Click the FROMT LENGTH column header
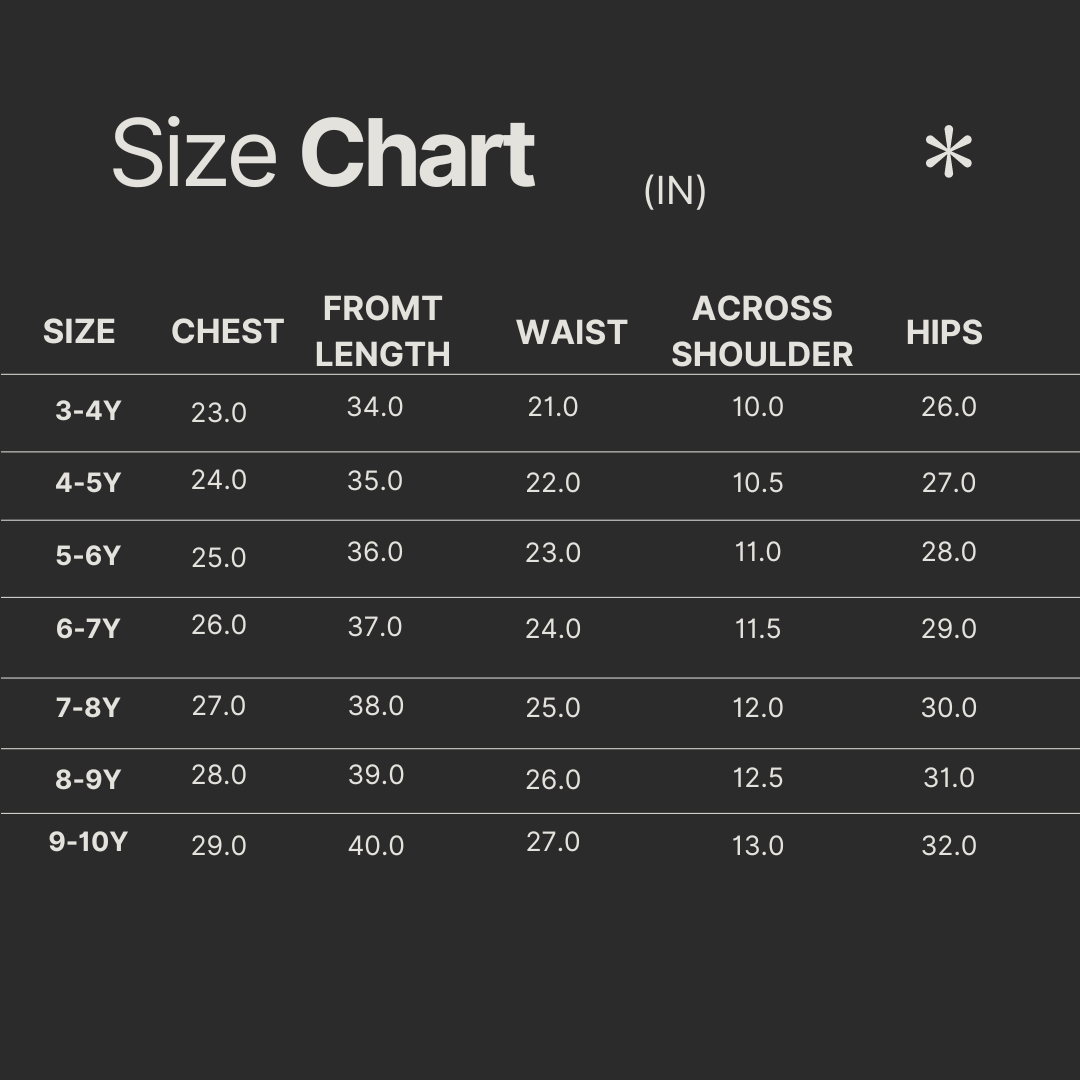1080x1080 pixels. 382,331
